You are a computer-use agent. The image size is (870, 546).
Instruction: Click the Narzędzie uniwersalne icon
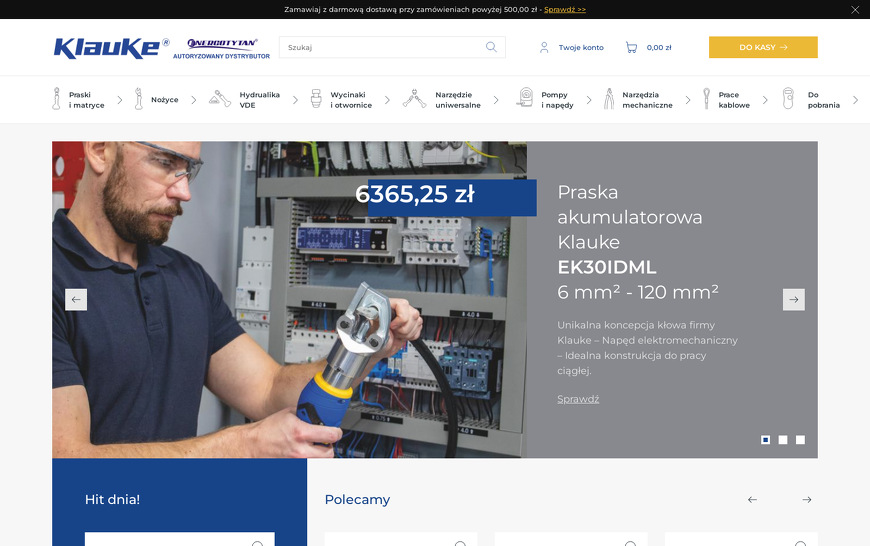tap(414, 99)
